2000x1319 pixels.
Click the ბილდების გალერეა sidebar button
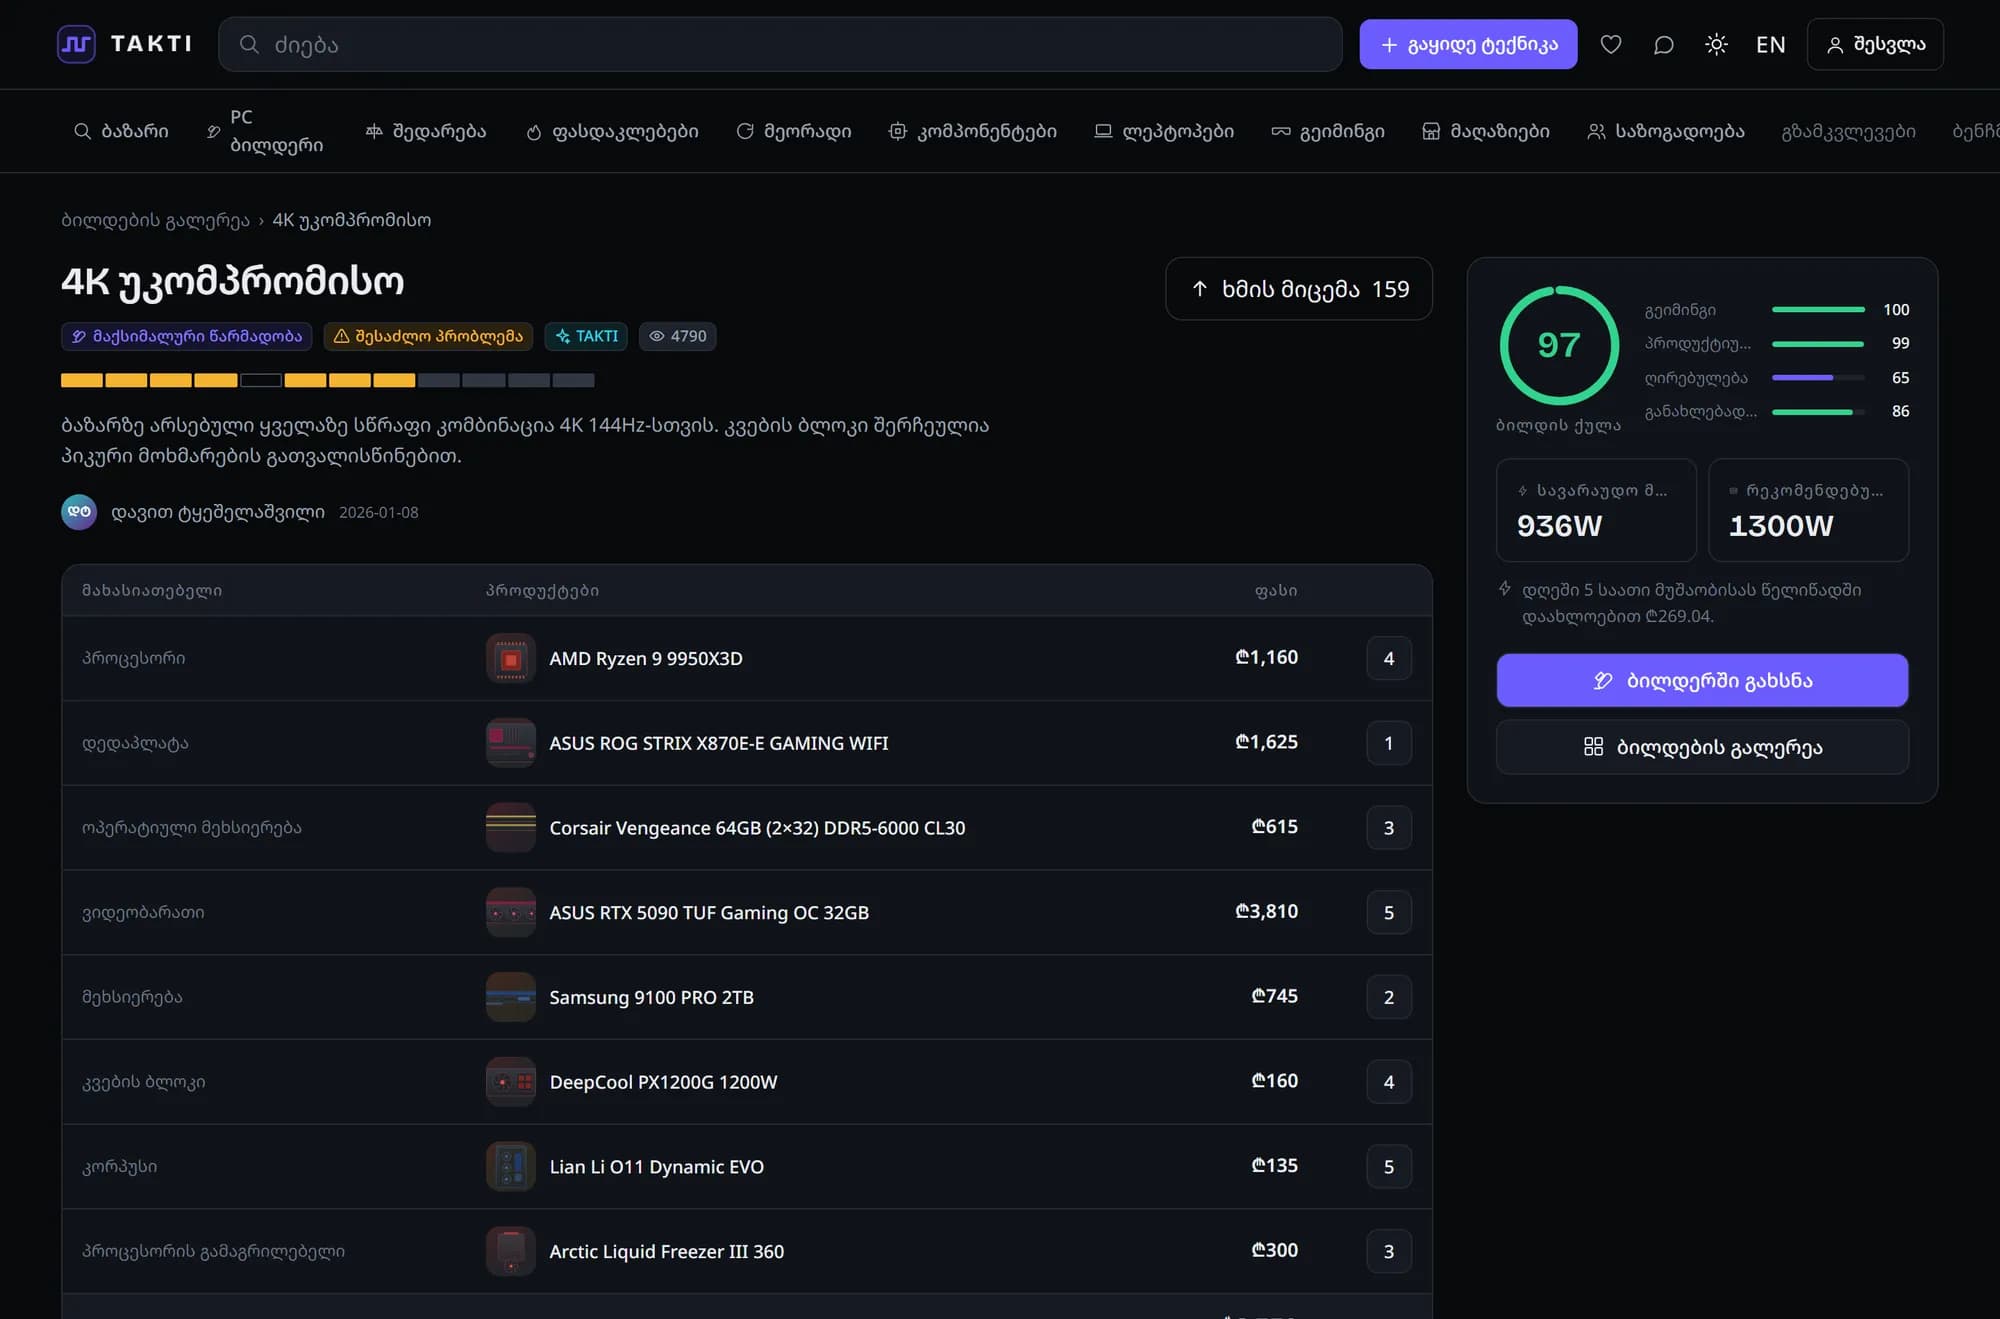(1702, 747)
